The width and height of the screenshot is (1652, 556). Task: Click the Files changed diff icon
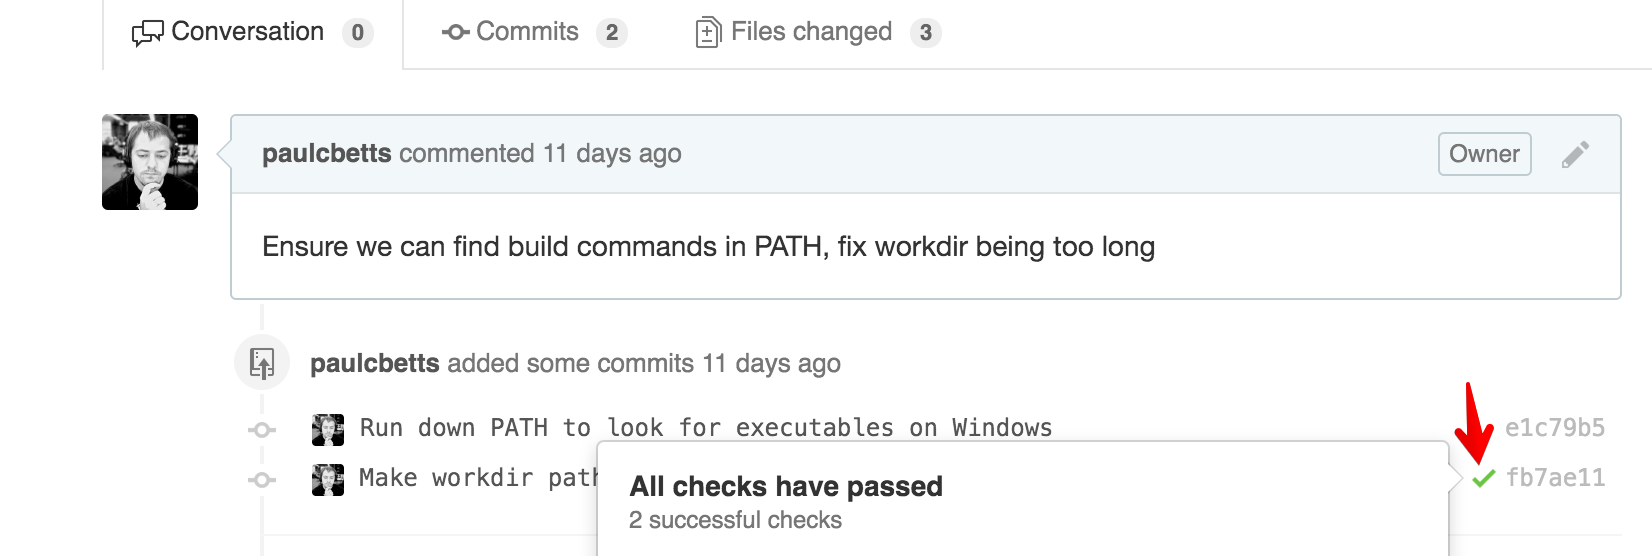pos(707,33)
